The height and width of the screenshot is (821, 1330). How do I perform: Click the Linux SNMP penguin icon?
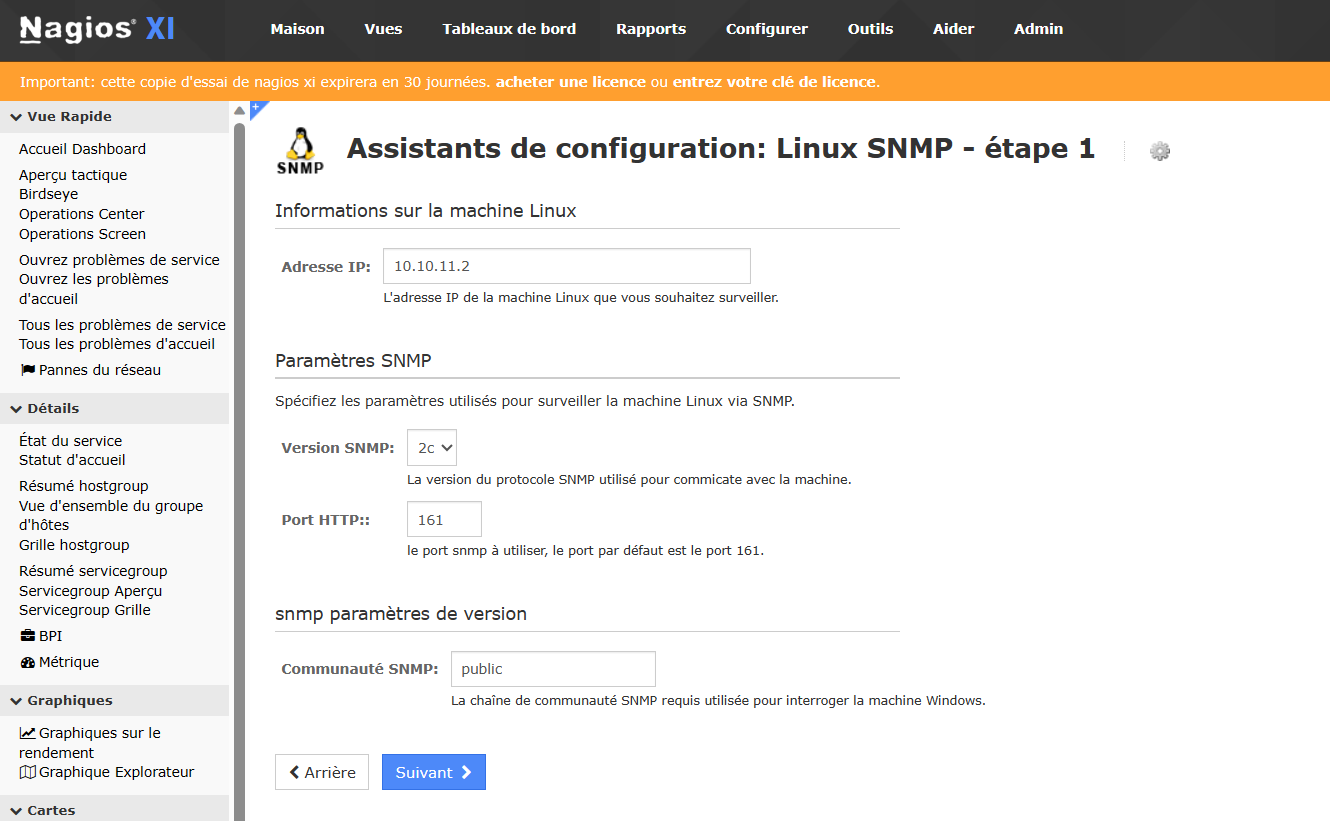click(300, 150)
